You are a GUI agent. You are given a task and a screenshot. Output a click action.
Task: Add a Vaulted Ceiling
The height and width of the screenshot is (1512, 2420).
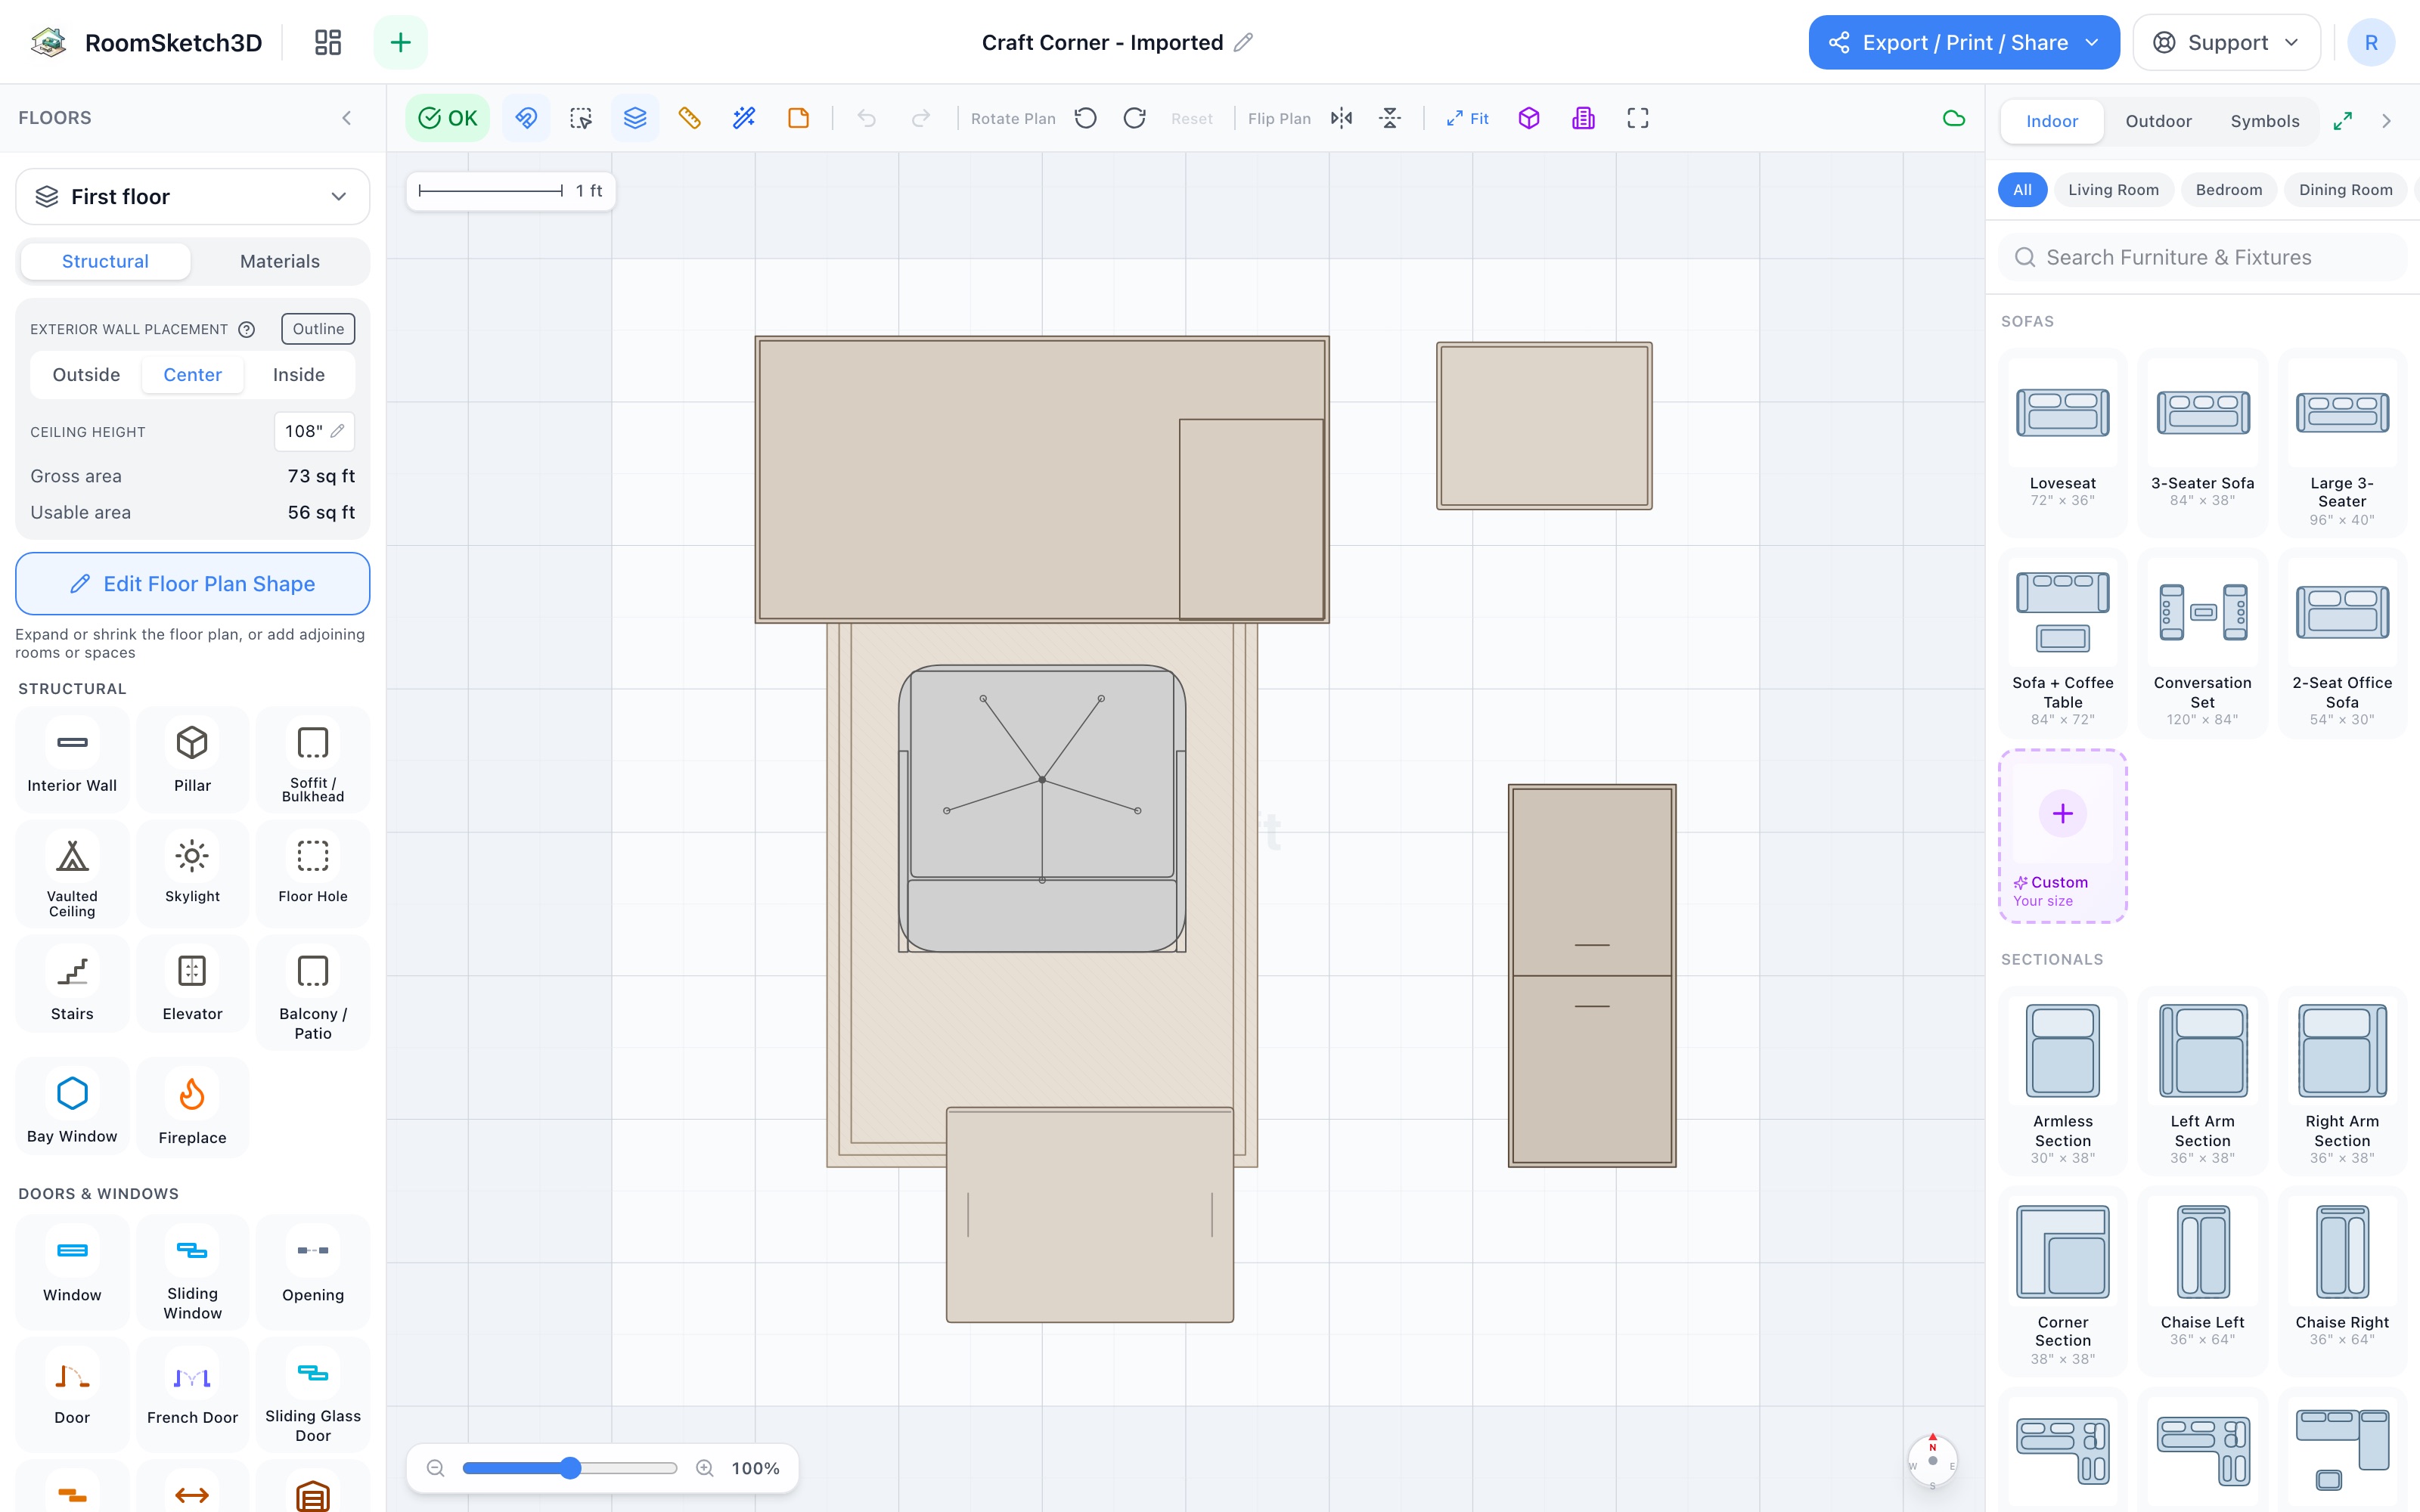tap(72, 874)
